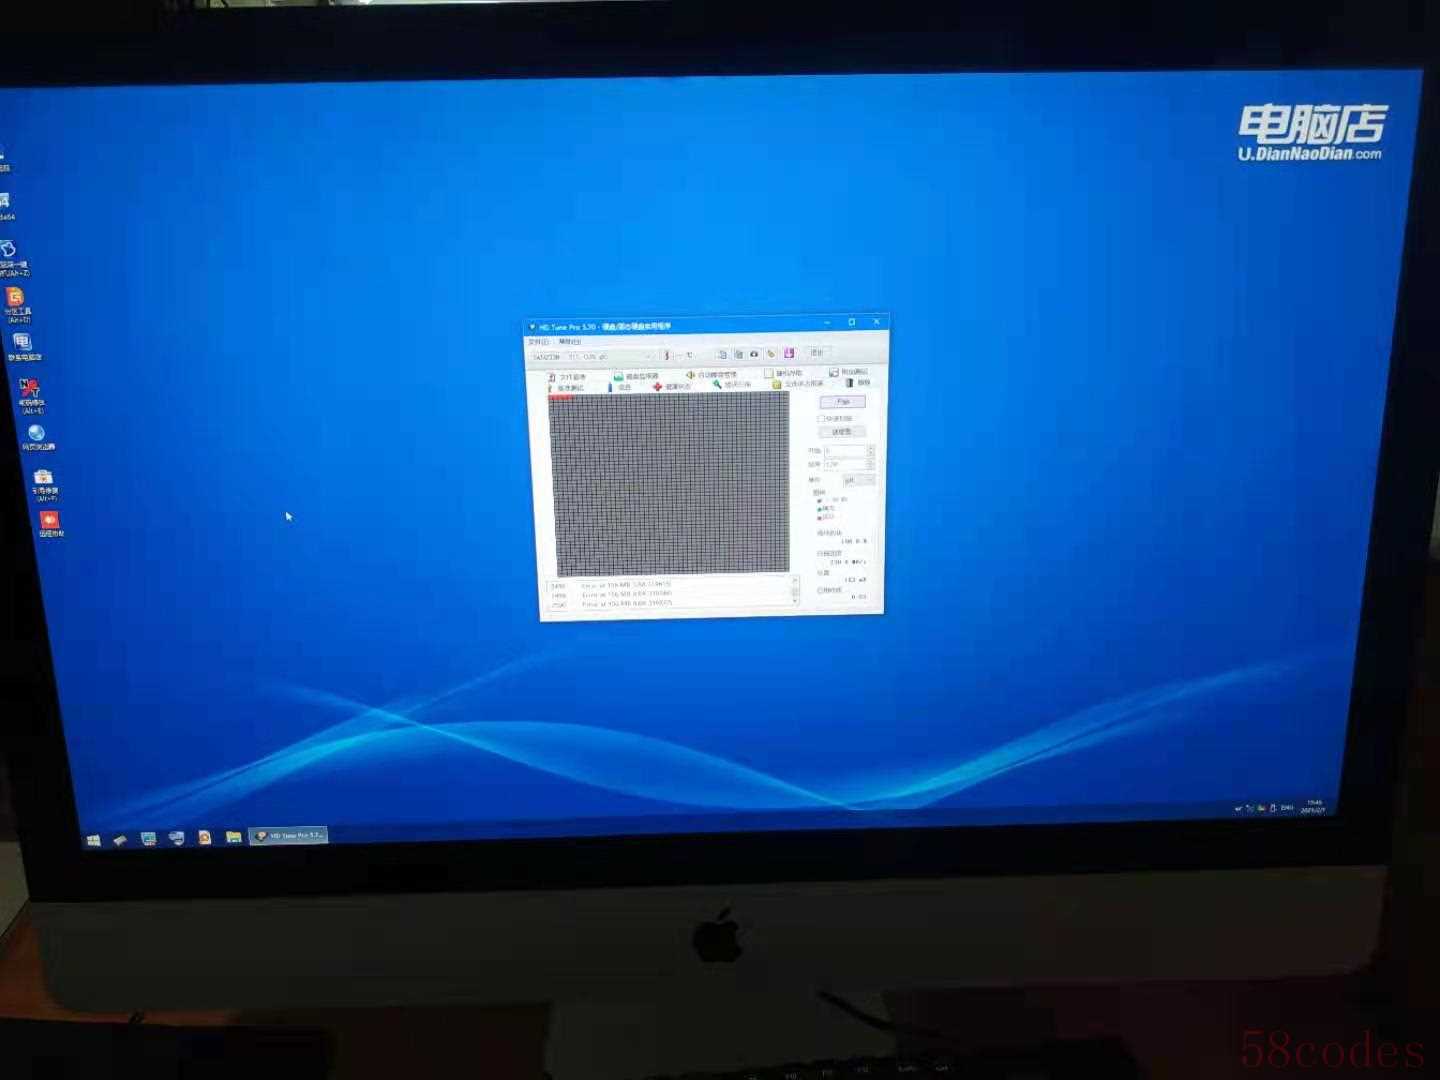1440x1080 pixels.
Task: Click the purple save/download toolbar icon
Action: (x=789, y=353)
